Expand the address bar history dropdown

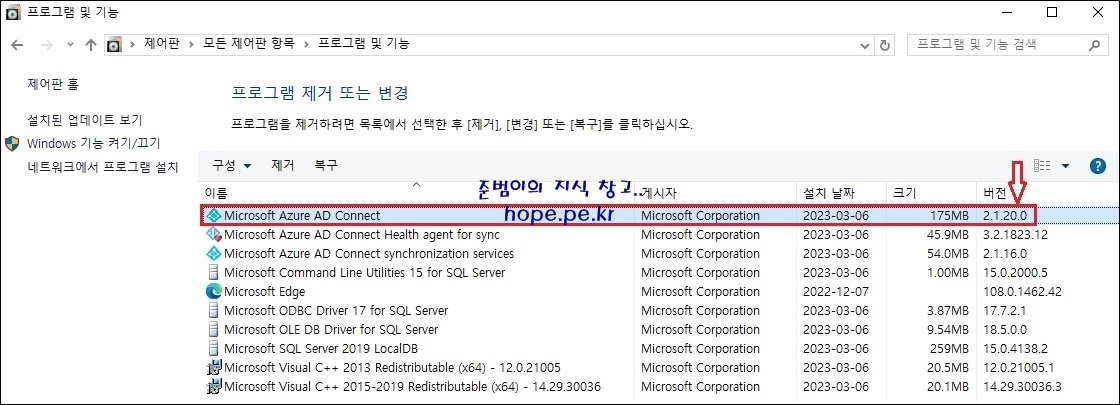[865, 44]
